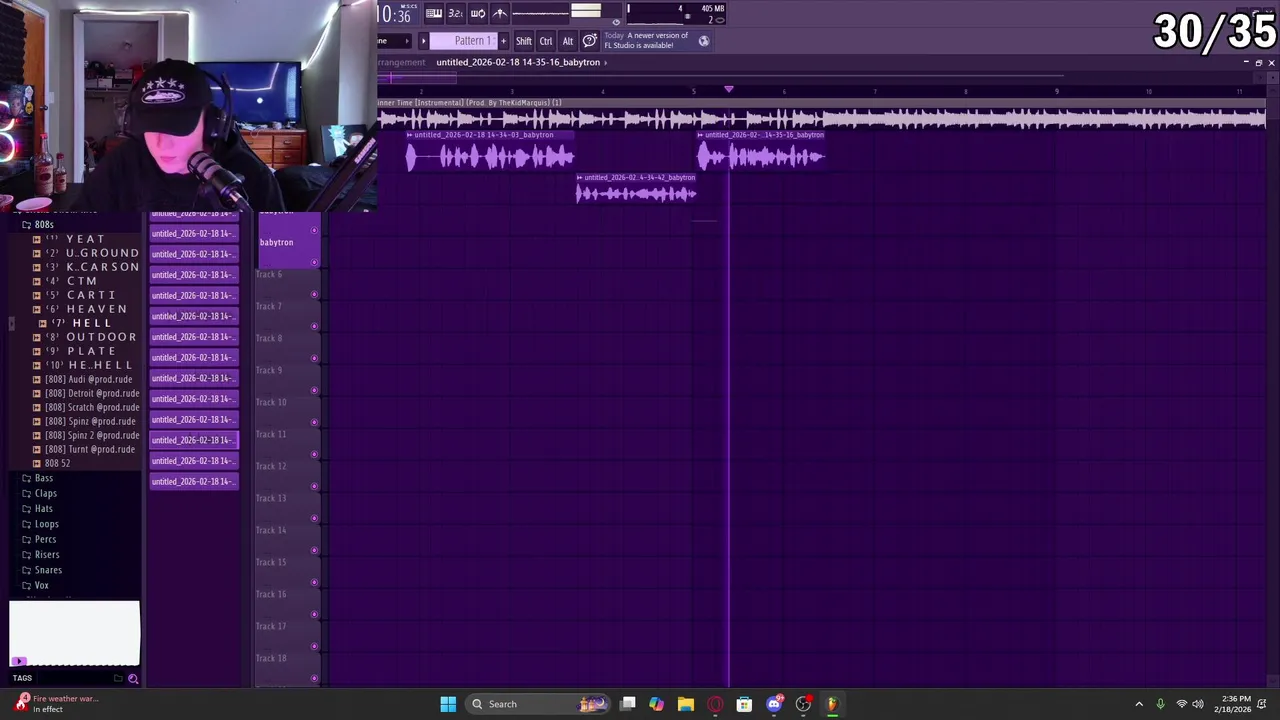The image size is (1280, 720).
Task: Expand the untitled_2026-02-18 14-35-16_babytron breadcrumb arrow
Action: [605, 62]
